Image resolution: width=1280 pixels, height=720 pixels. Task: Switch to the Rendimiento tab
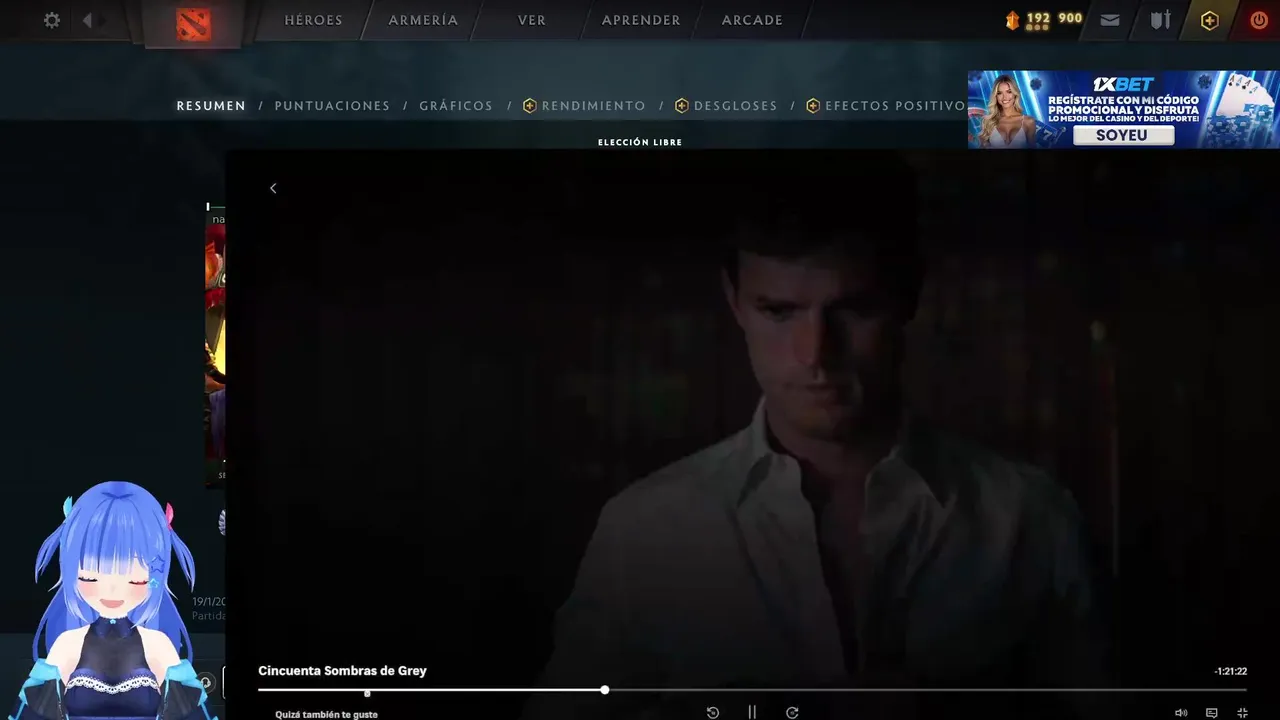pyautogui.click(x=585, y=106)
